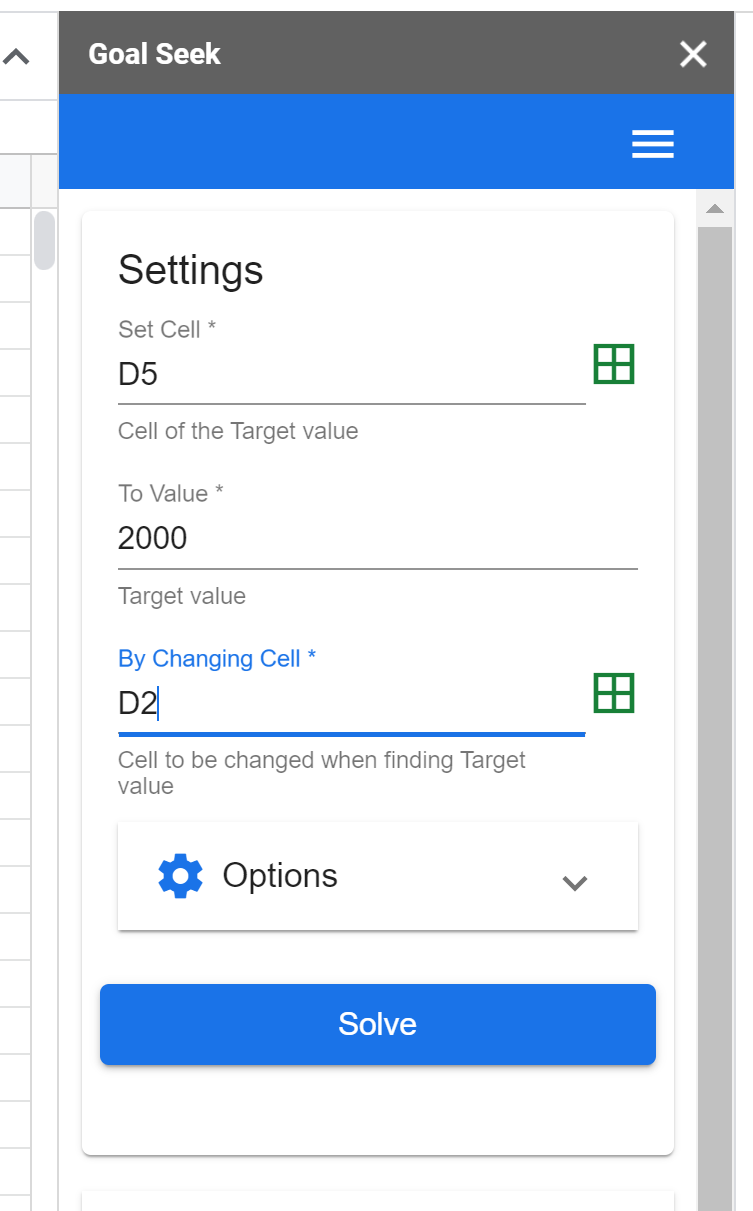The height and width of the screenshot is (1211, 753).
Task: Click the blue By Changing Cell label
Action: 217,659
